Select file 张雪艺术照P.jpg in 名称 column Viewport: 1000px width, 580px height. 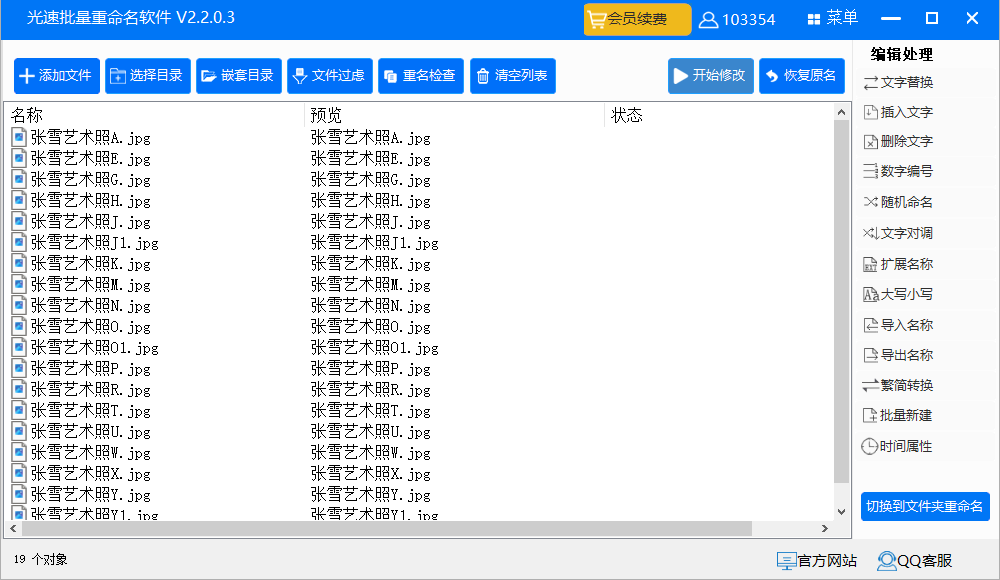click(91, 369)
